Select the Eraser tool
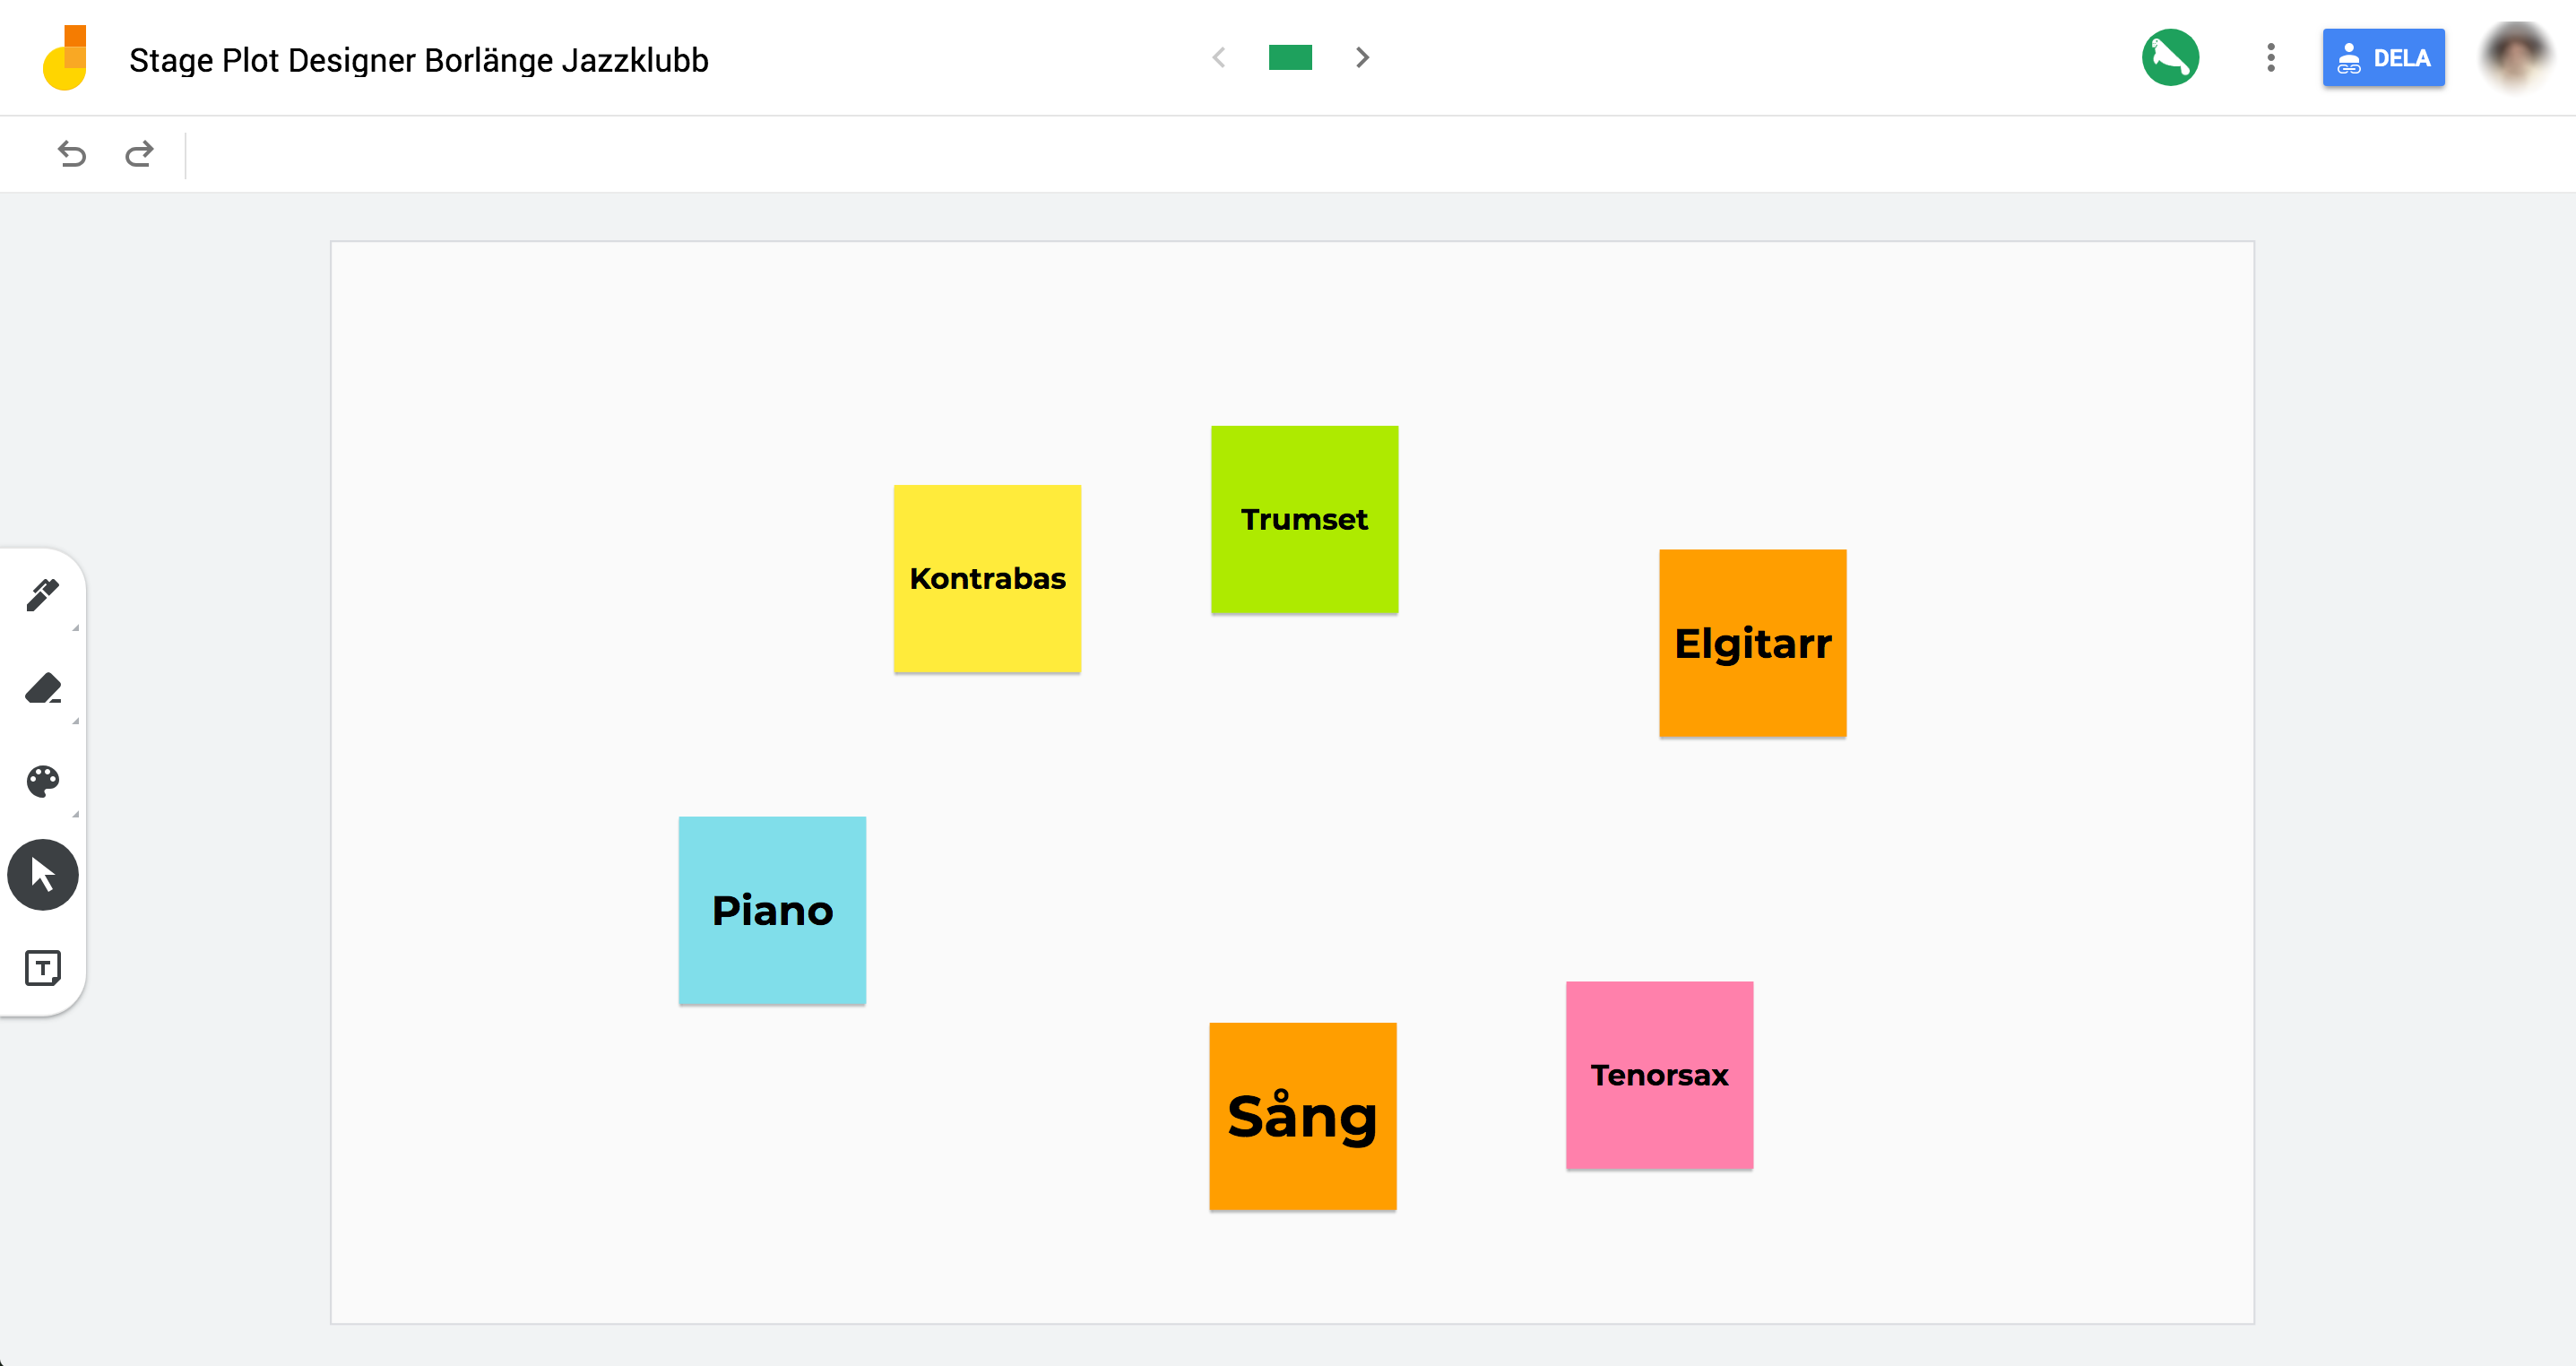The image size is (2576, 1366). (x=42, y=688)
